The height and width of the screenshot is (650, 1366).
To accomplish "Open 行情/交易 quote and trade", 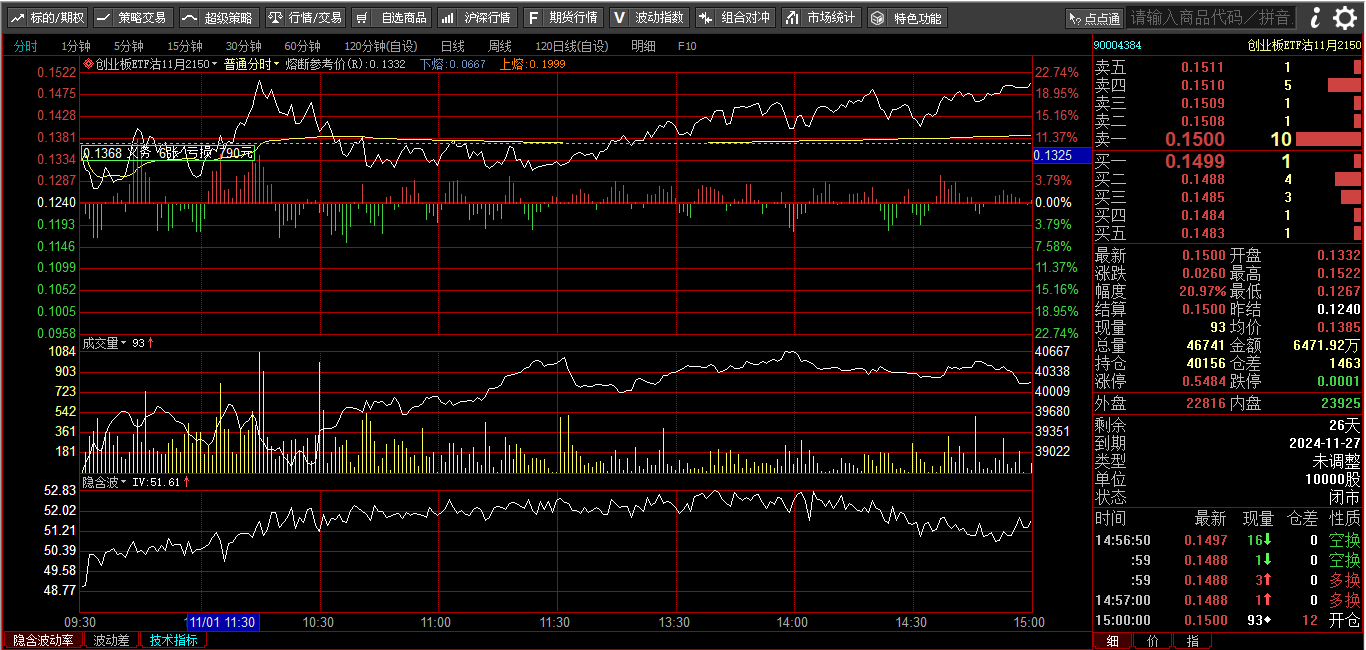I will pyautogui.click(x=305, y=18).
